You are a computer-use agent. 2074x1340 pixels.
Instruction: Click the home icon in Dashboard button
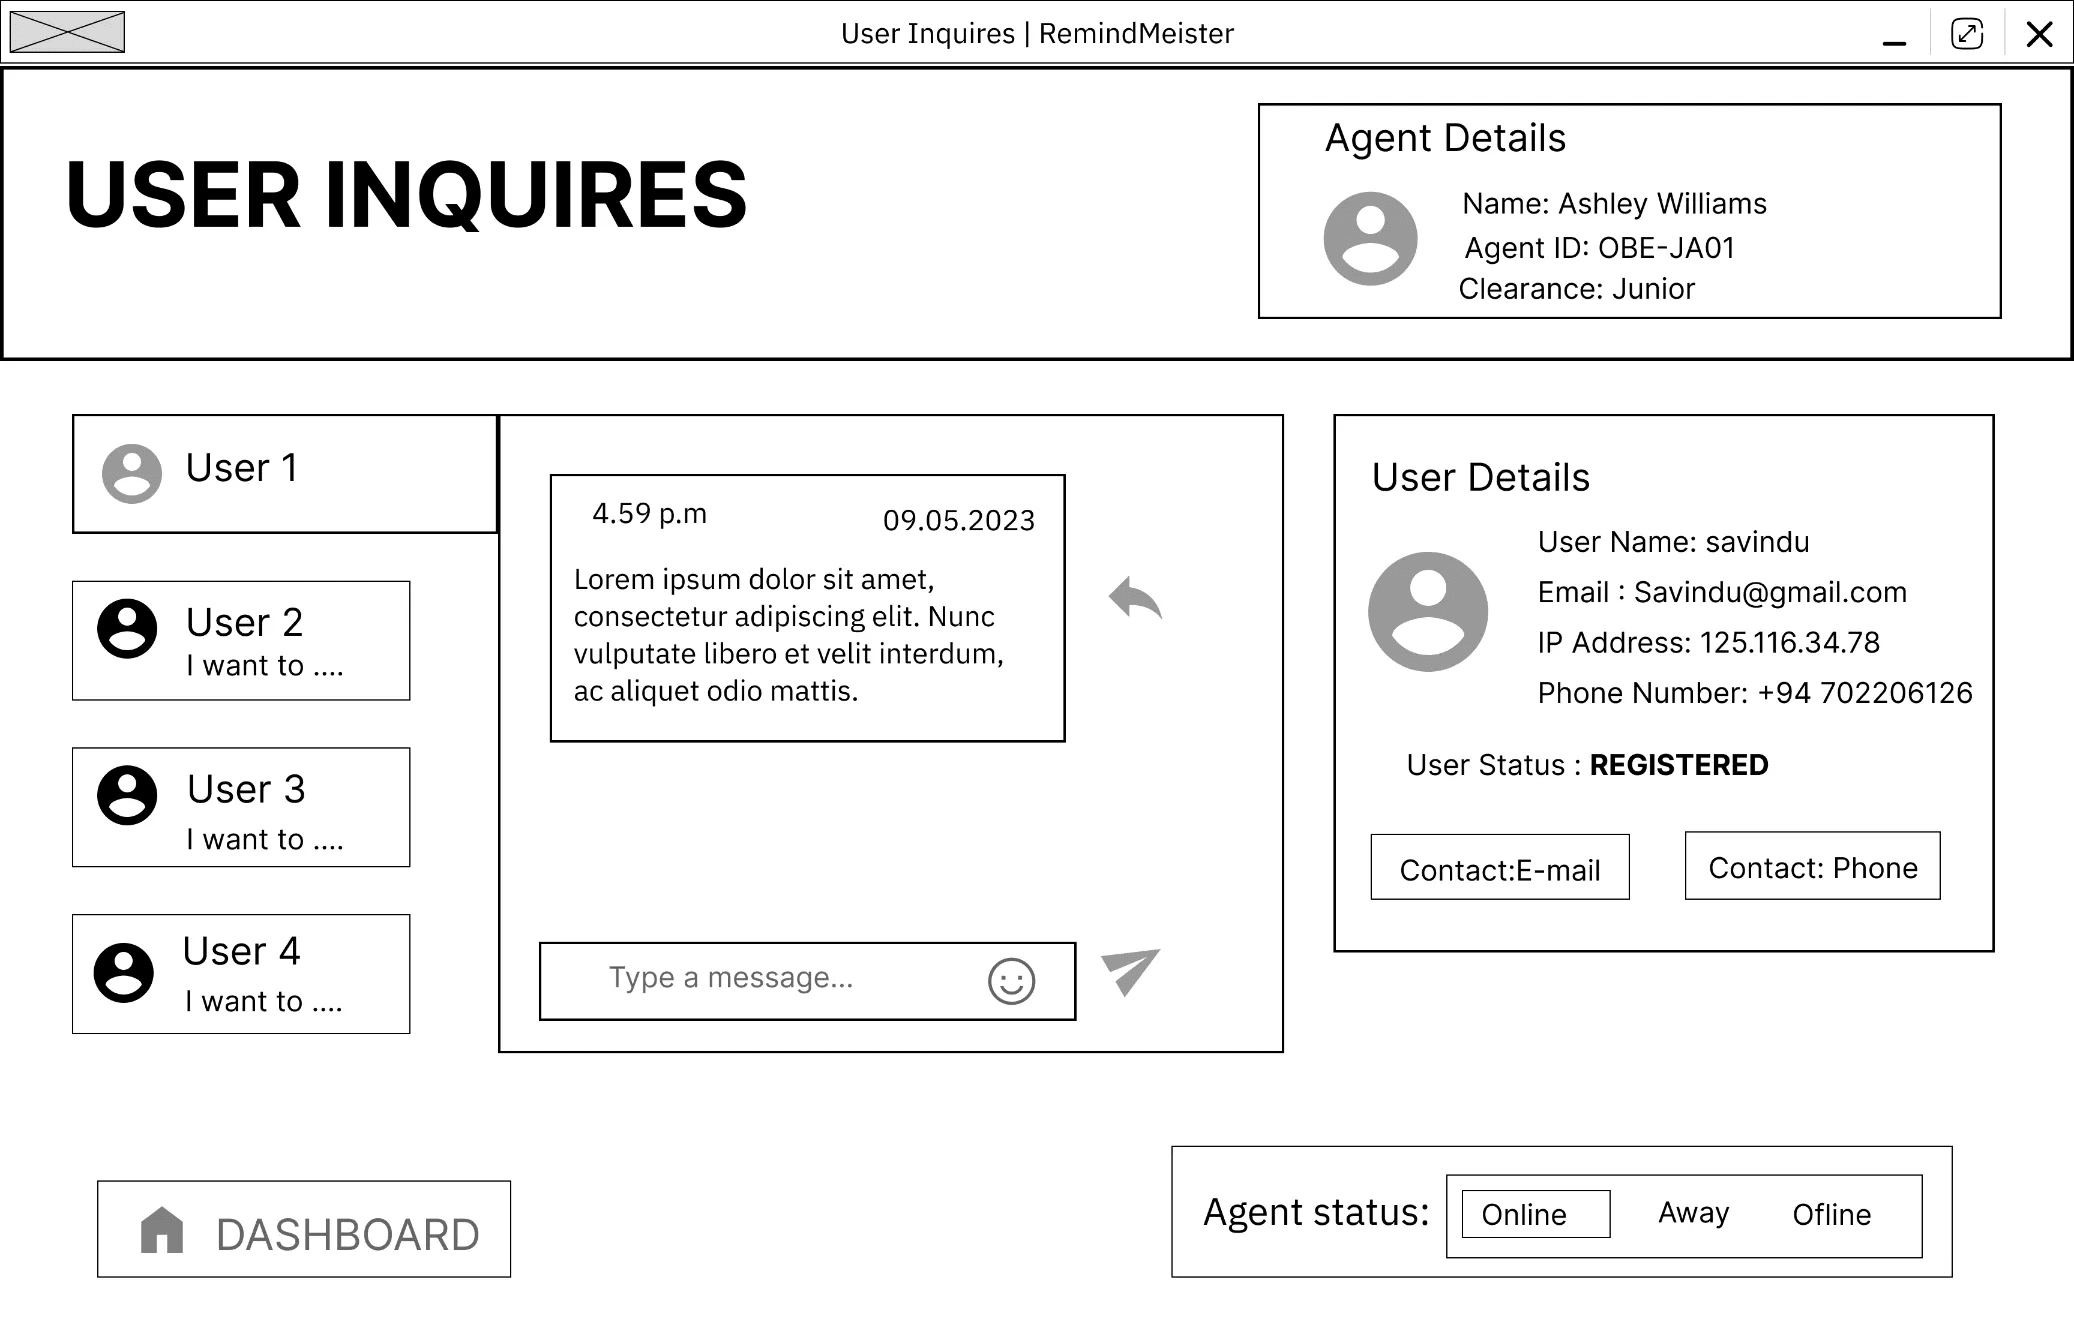click(x=162, y=1230)
